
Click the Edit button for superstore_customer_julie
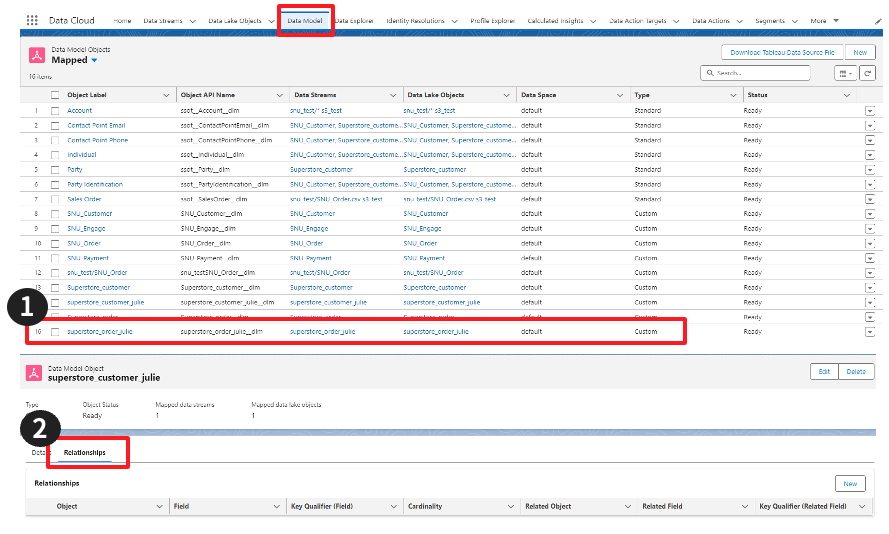[x=824, y=372]
